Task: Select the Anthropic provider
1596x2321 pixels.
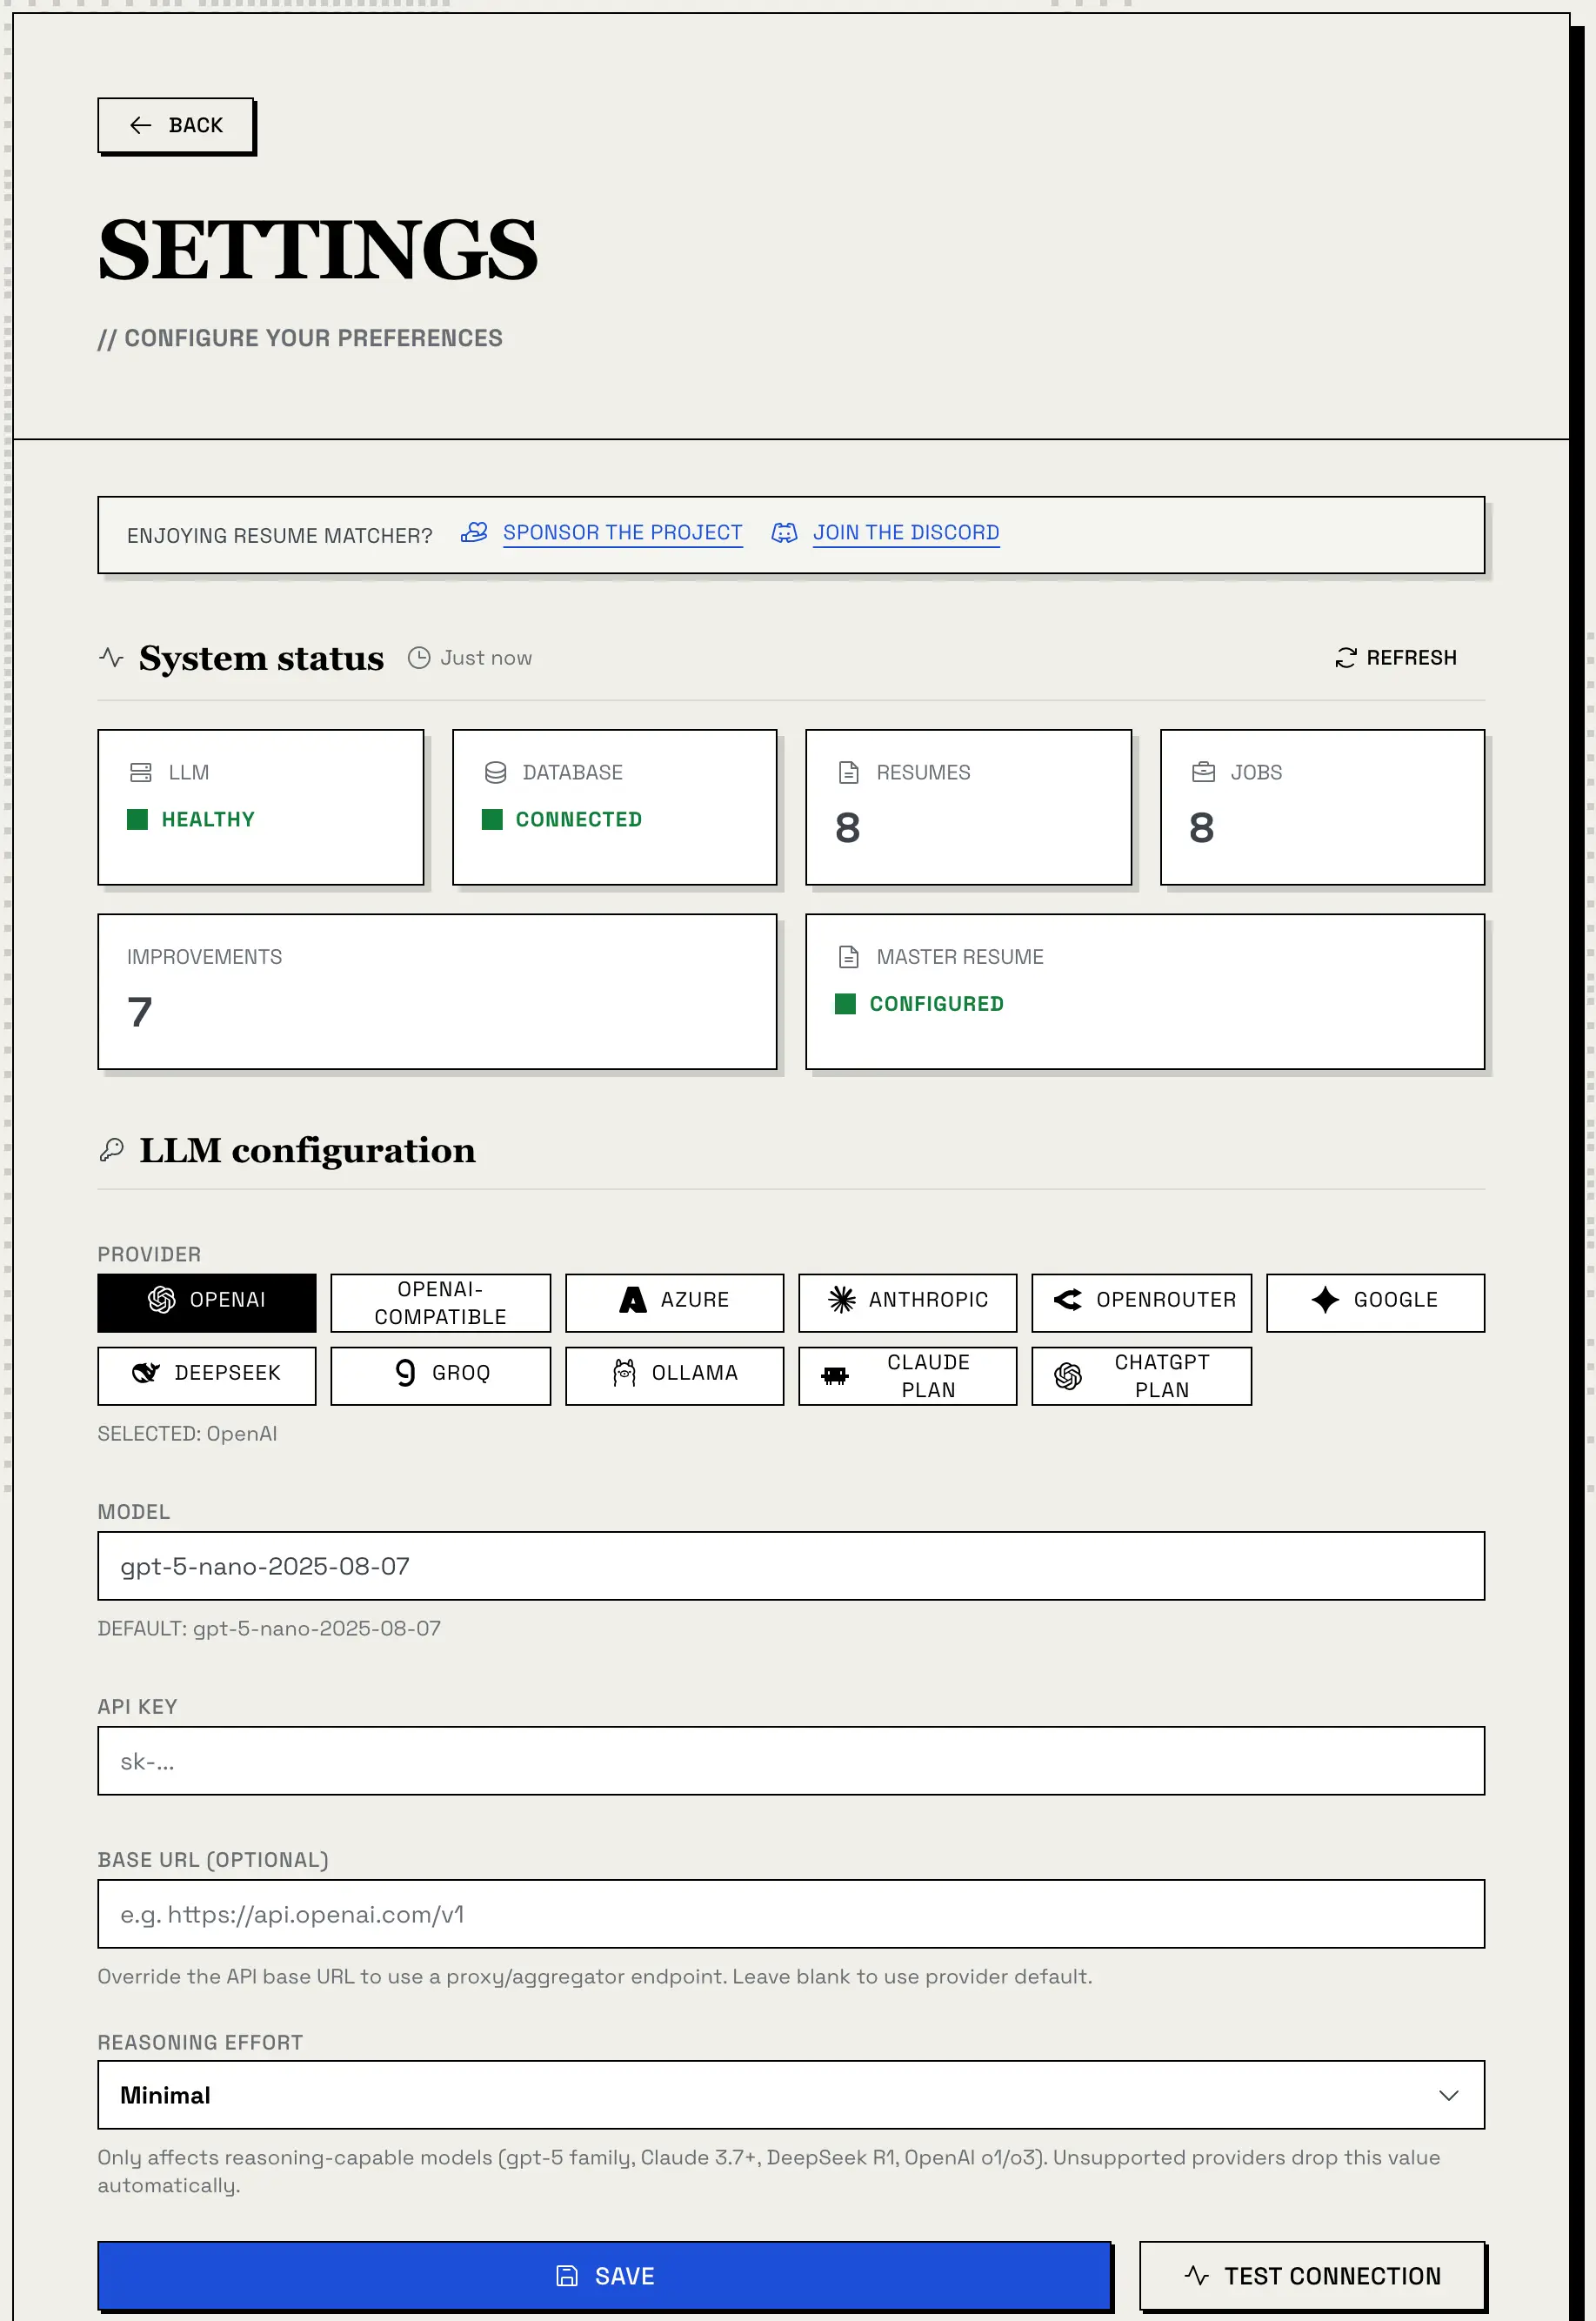Action: [908, 1303]
